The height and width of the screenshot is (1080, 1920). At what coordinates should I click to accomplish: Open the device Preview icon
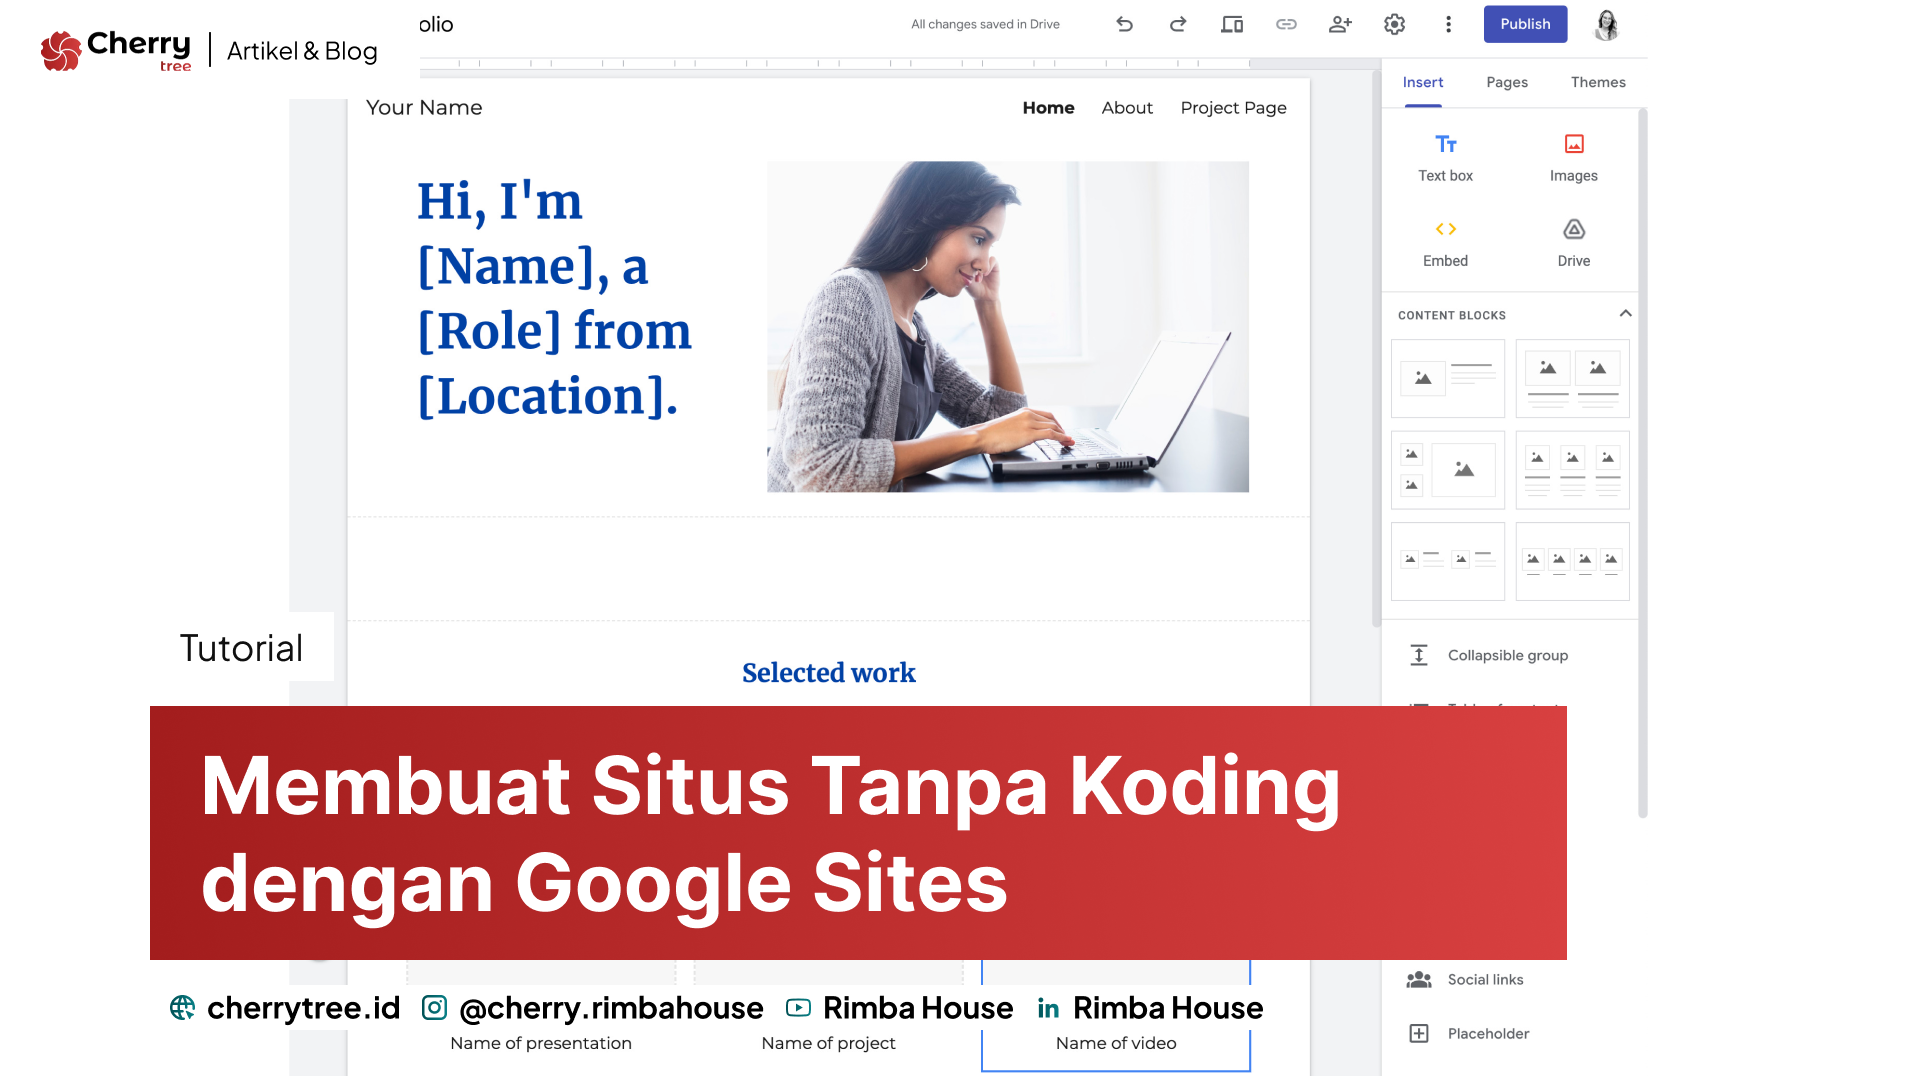tap(1232, 24)
